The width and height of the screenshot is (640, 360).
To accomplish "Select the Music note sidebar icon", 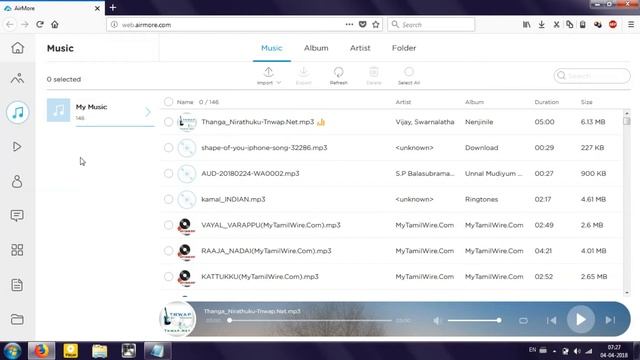I will tap(17, 112).
